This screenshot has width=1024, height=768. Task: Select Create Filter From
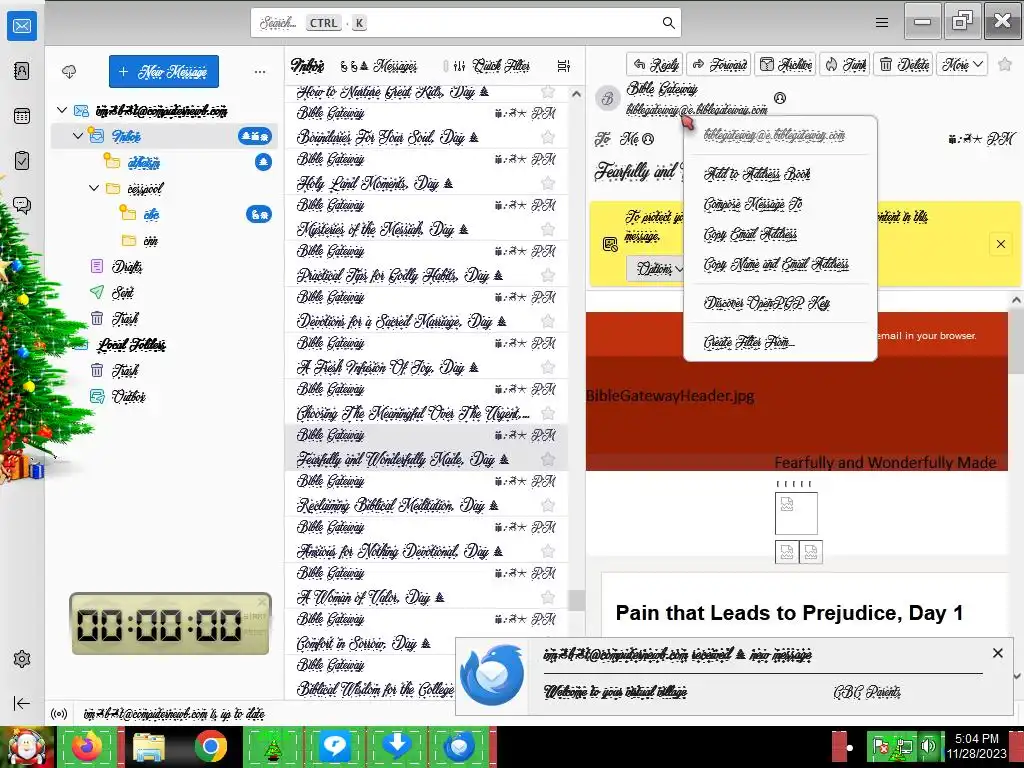pyautogui.click(x=748, y=342)
